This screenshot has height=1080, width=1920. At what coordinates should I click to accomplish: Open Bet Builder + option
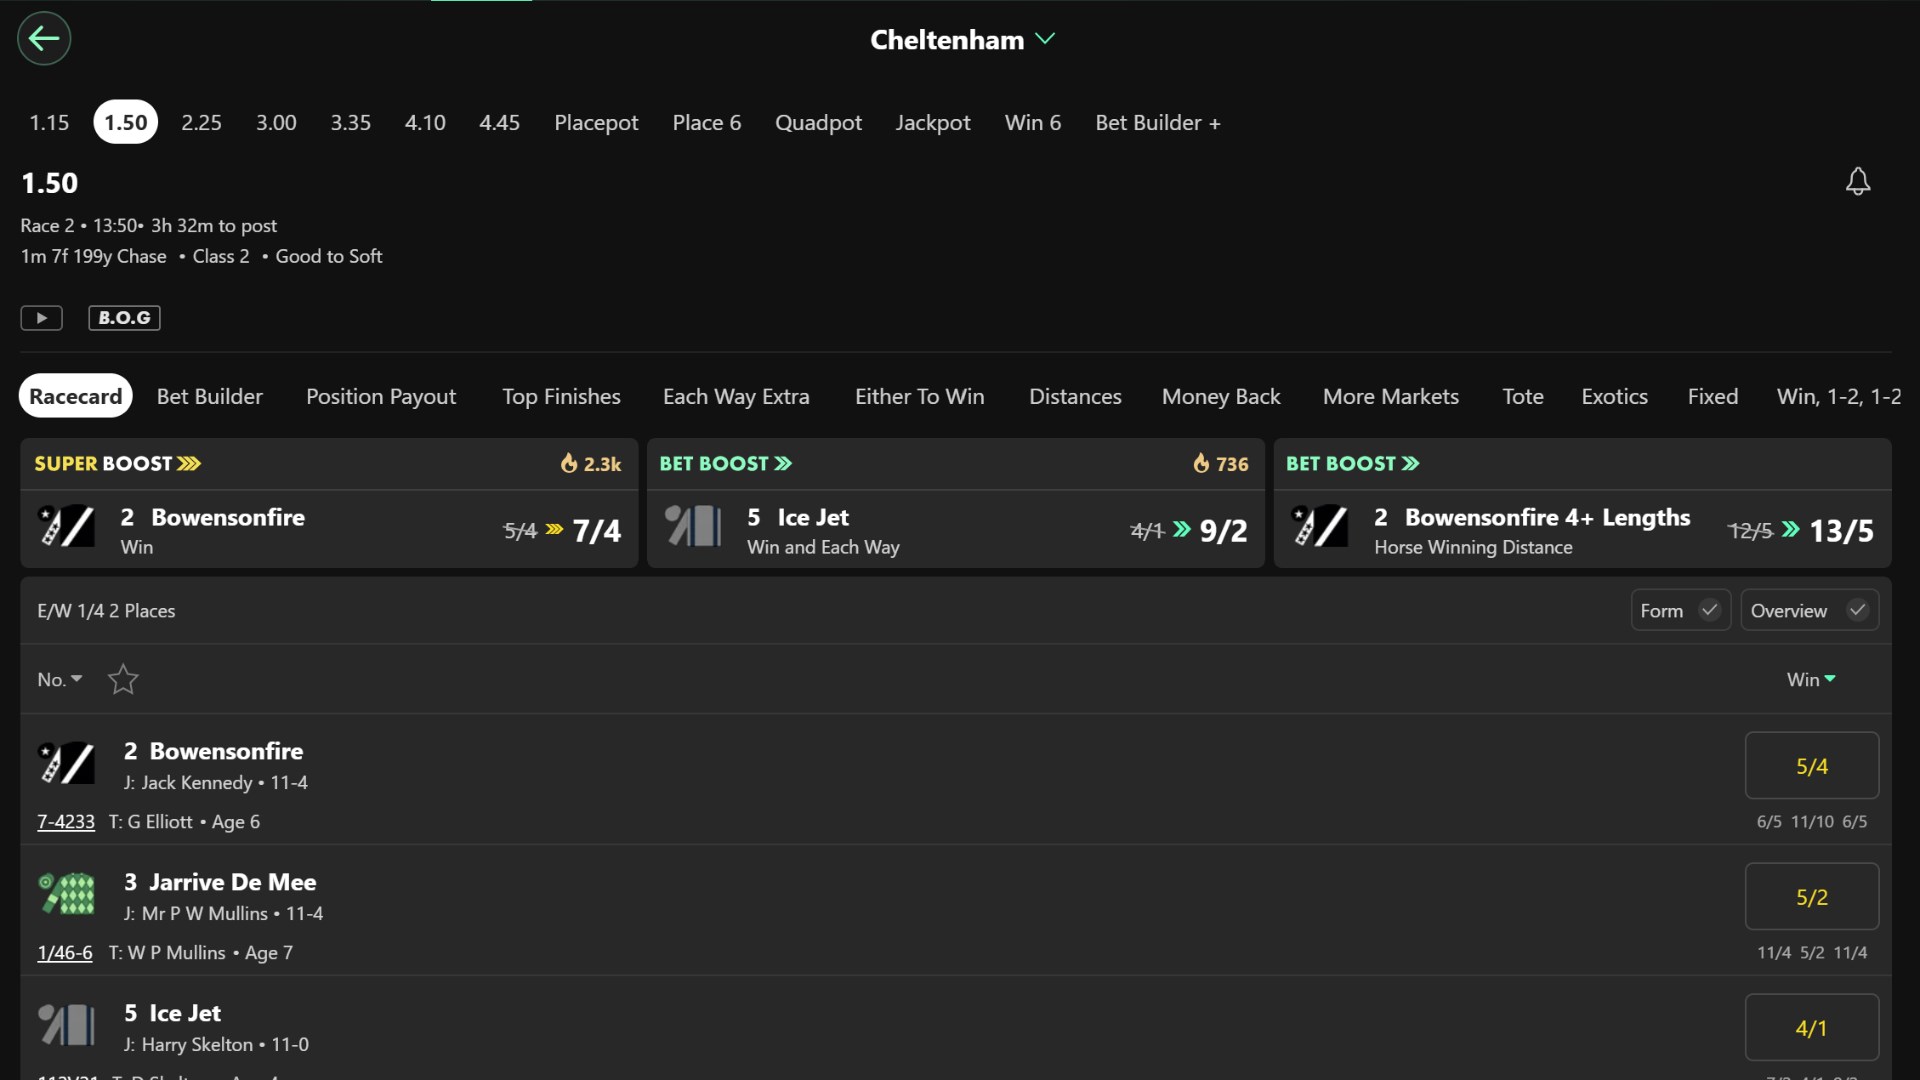1158,122
